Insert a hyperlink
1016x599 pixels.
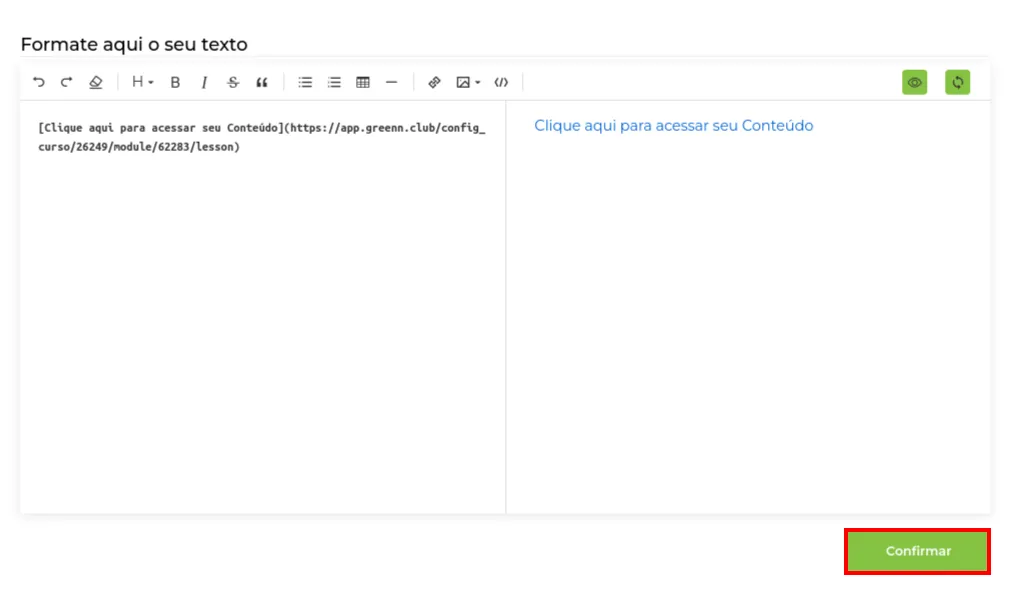434,82
